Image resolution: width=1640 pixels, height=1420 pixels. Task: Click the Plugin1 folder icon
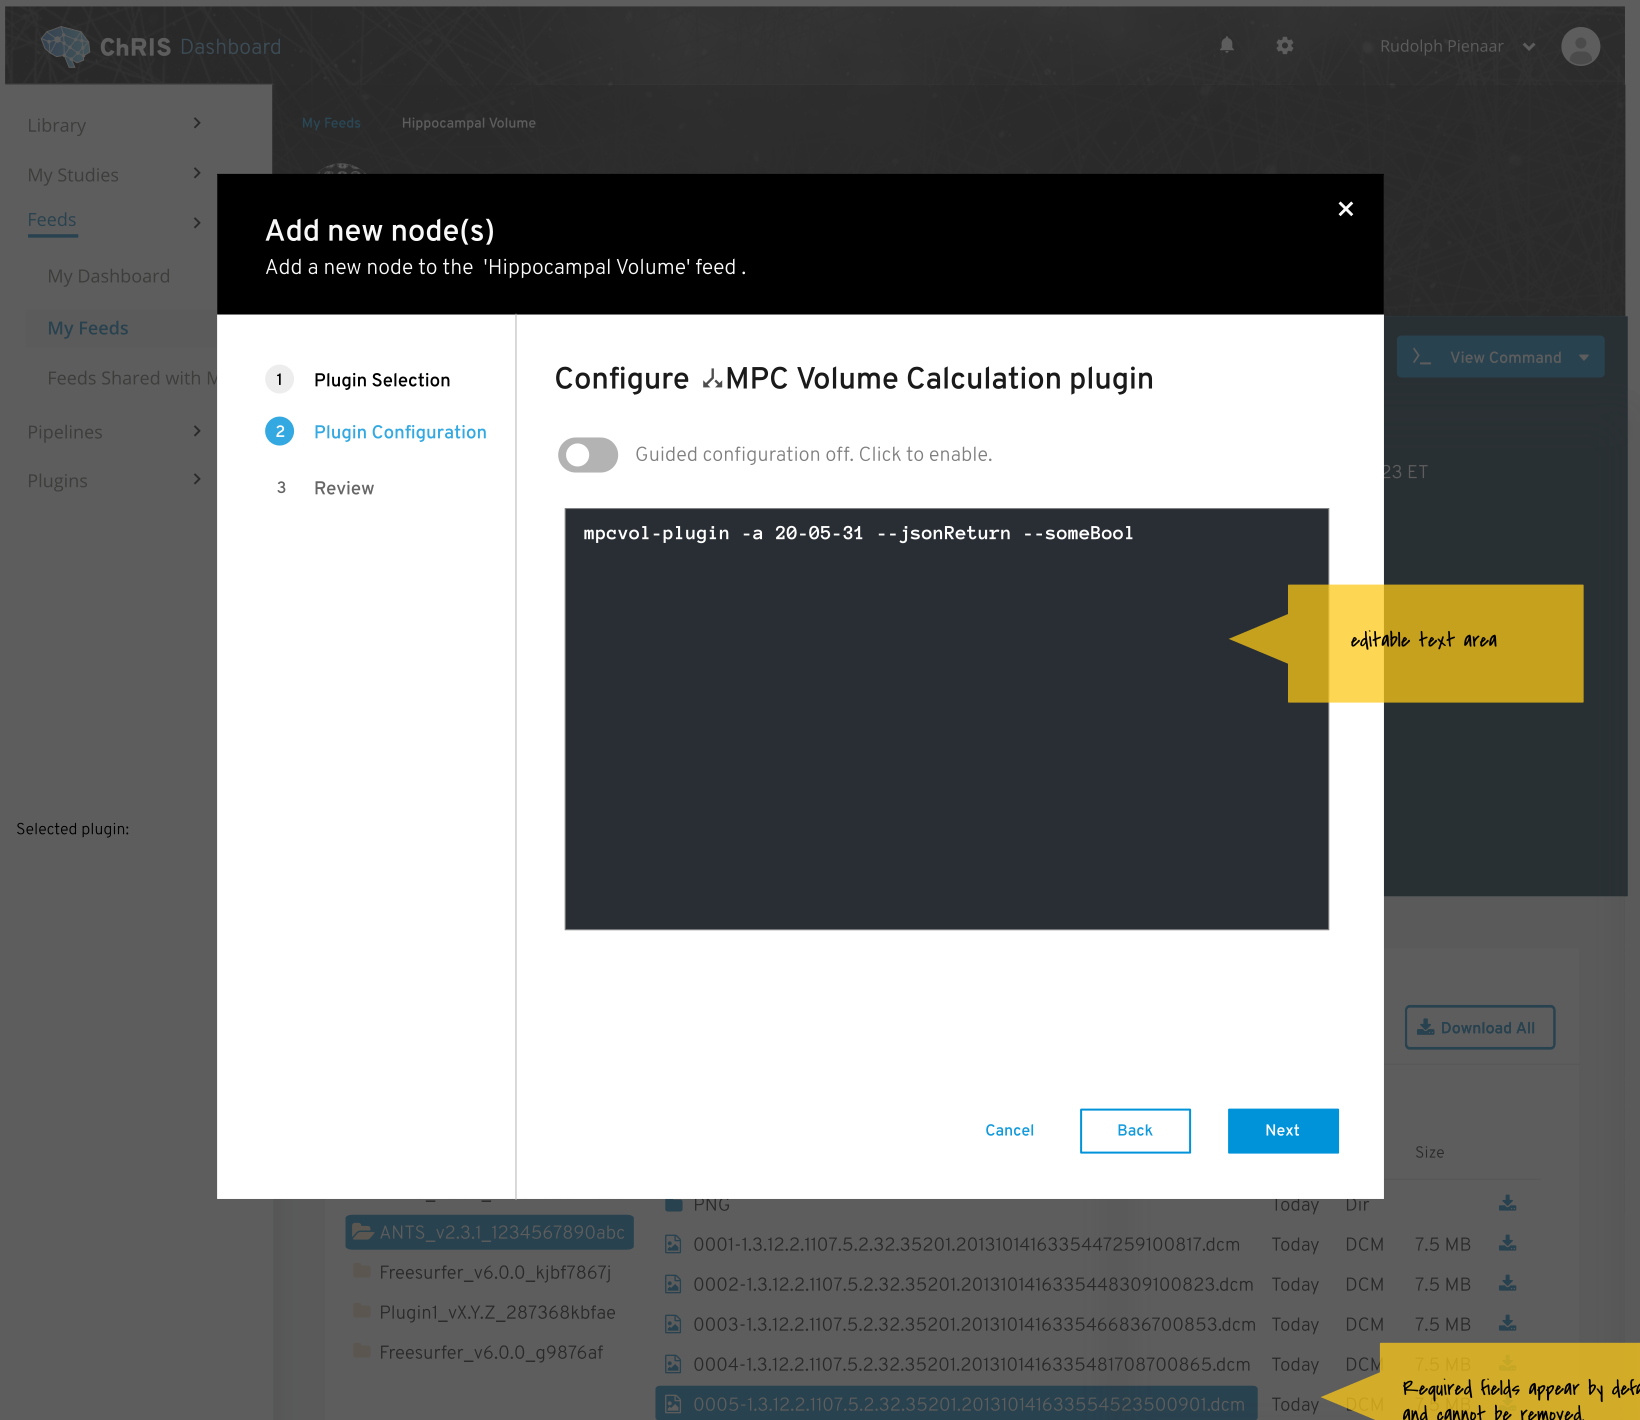[x=362, y=1311]
